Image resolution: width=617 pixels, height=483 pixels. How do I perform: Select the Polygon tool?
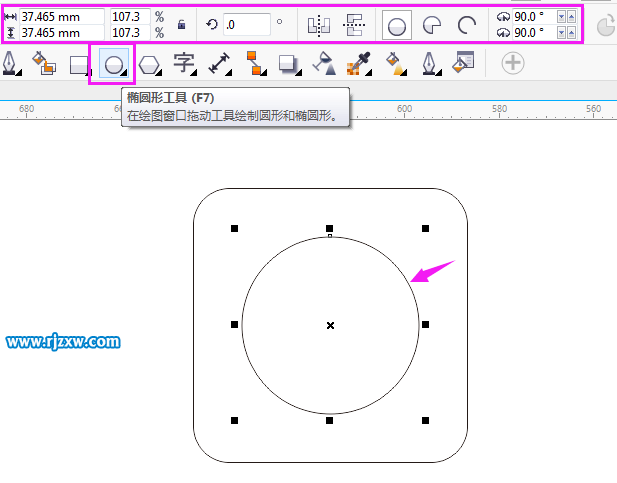(149, 65)
